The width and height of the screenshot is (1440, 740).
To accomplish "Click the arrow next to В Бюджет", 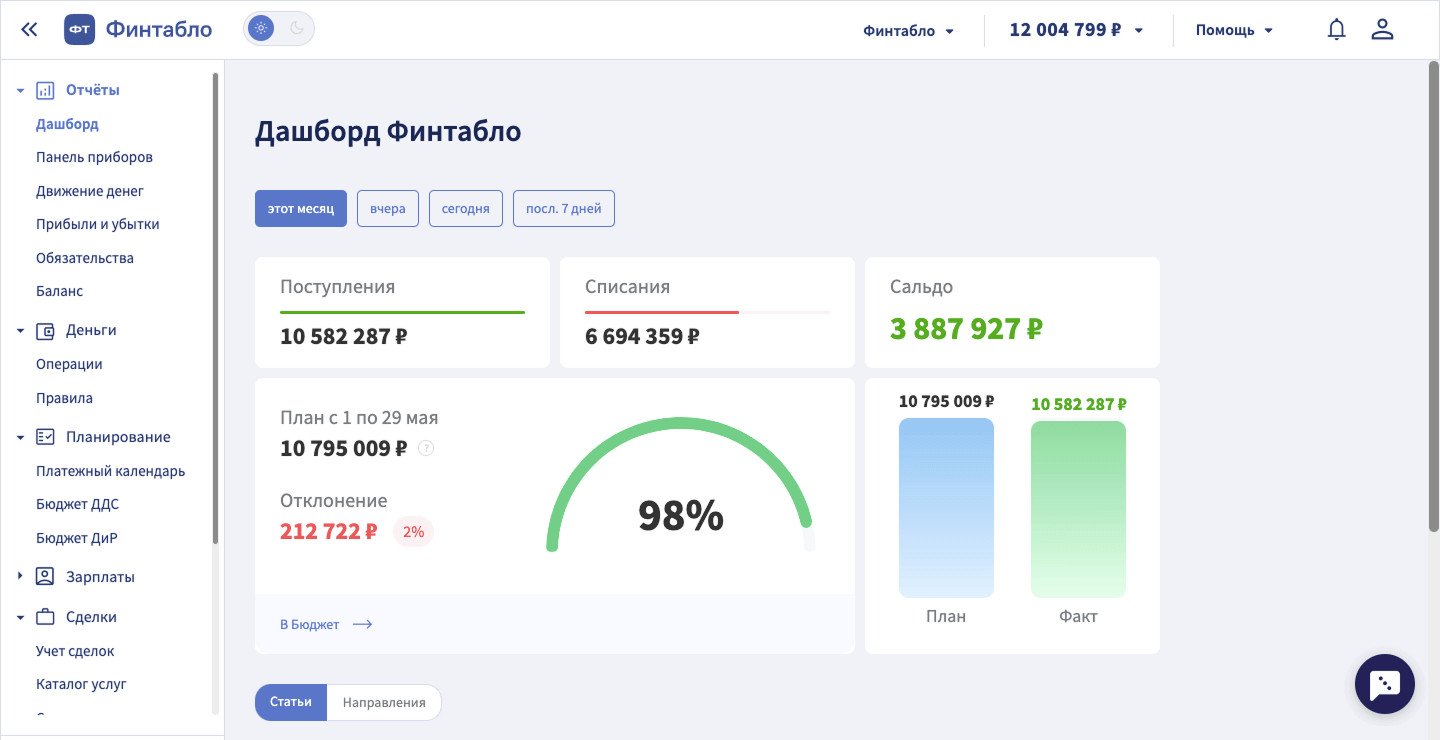I will point(362,625).
